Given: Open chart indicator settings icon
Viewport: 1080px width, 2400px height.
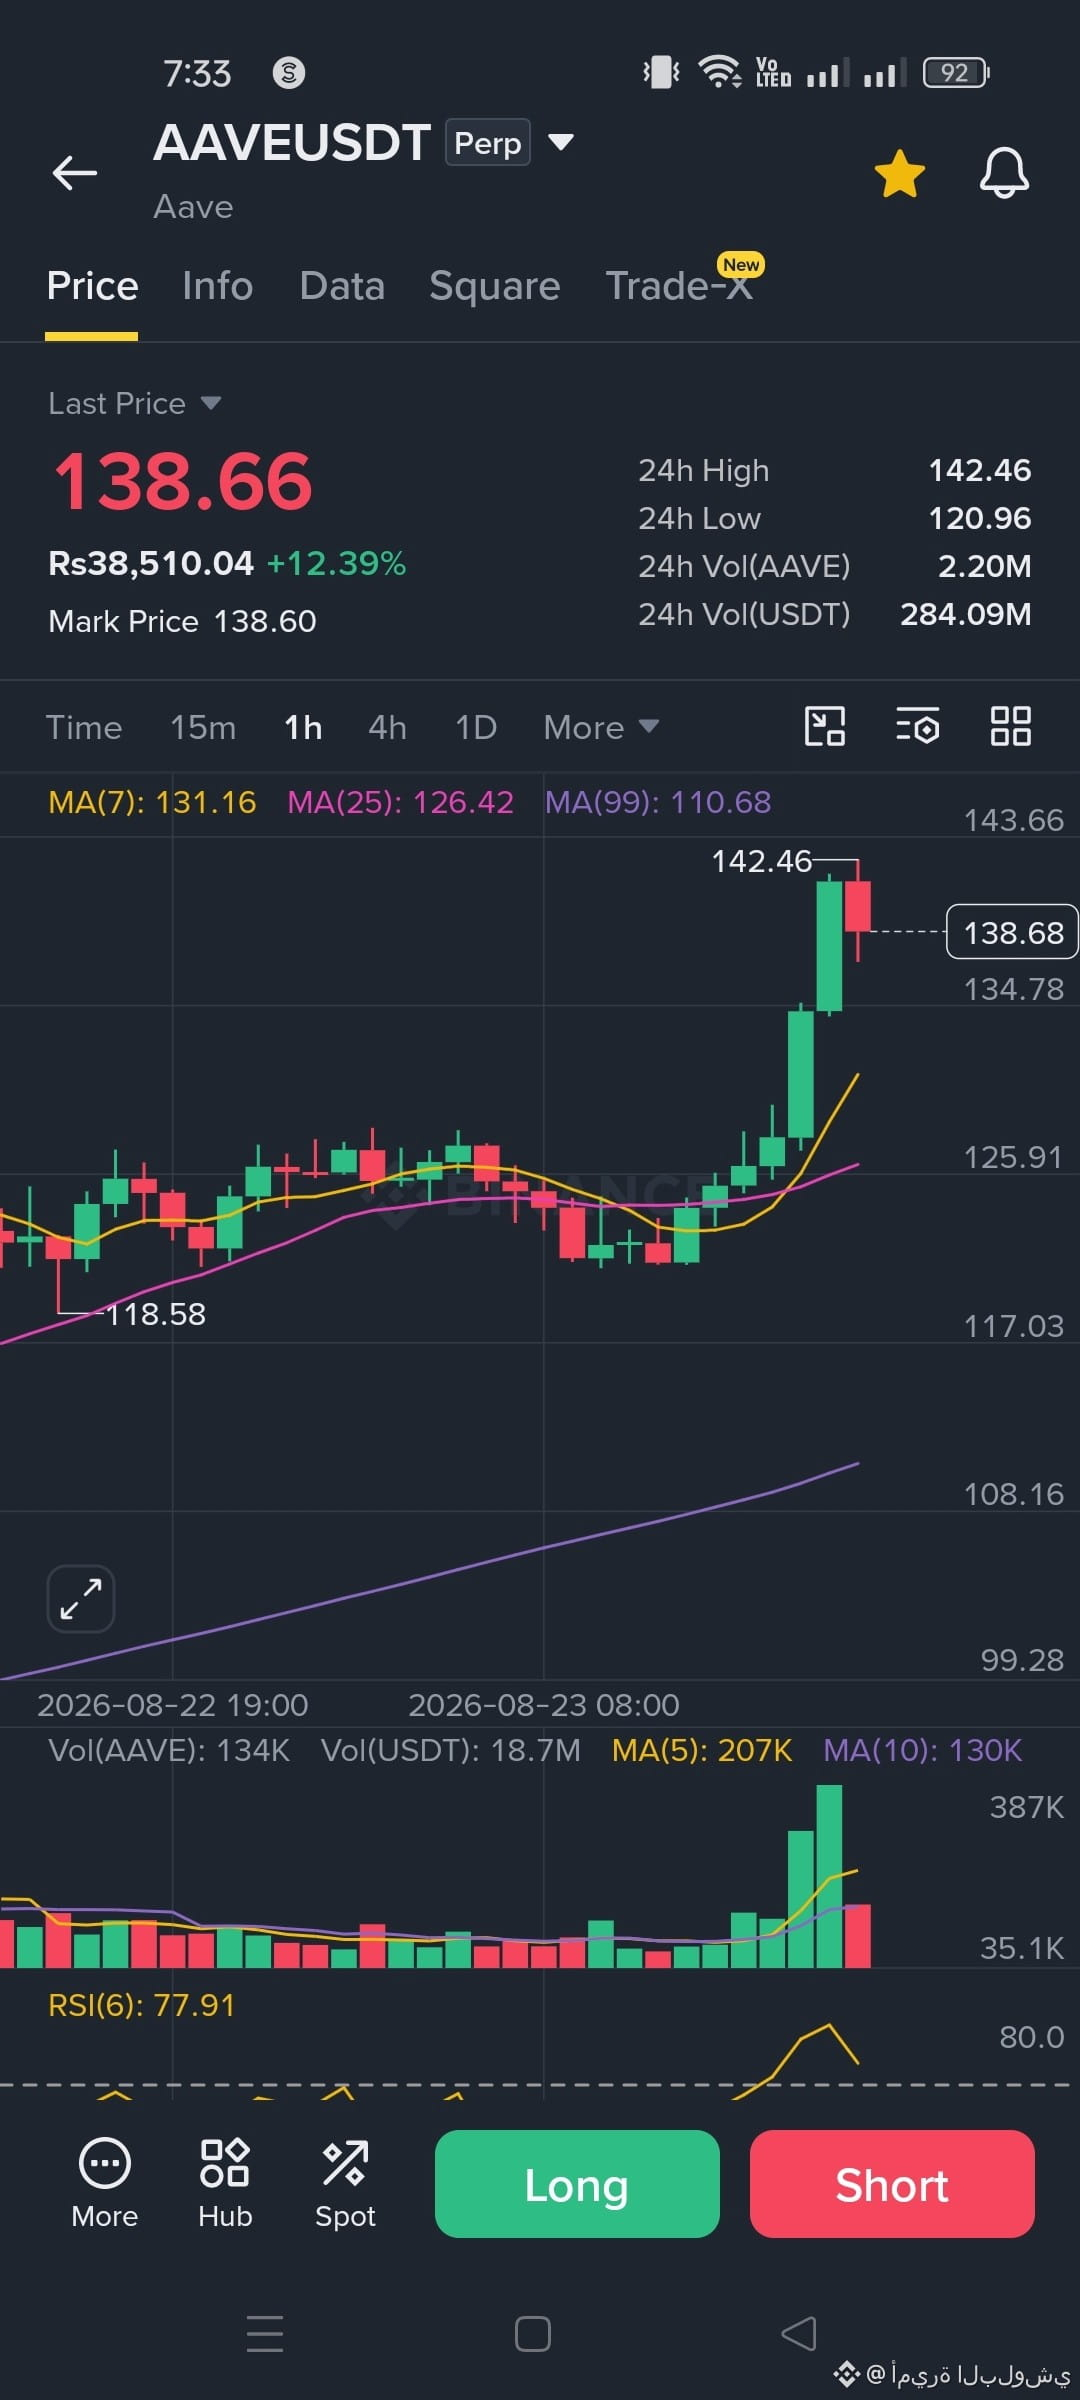Looking at the screenshot, I should (x=917, y=726).
